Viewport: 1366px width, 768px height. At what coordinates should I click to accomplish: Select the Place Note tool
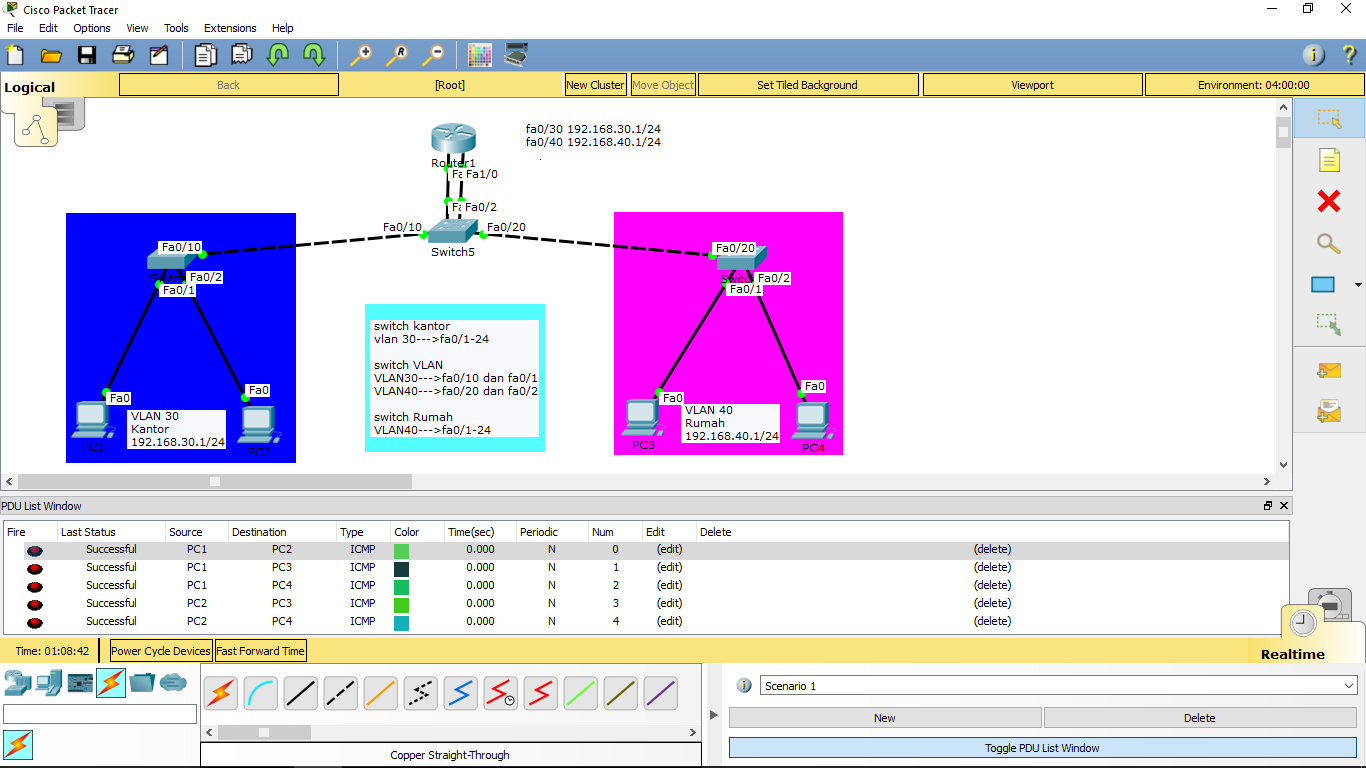(x=1330, y=159)
